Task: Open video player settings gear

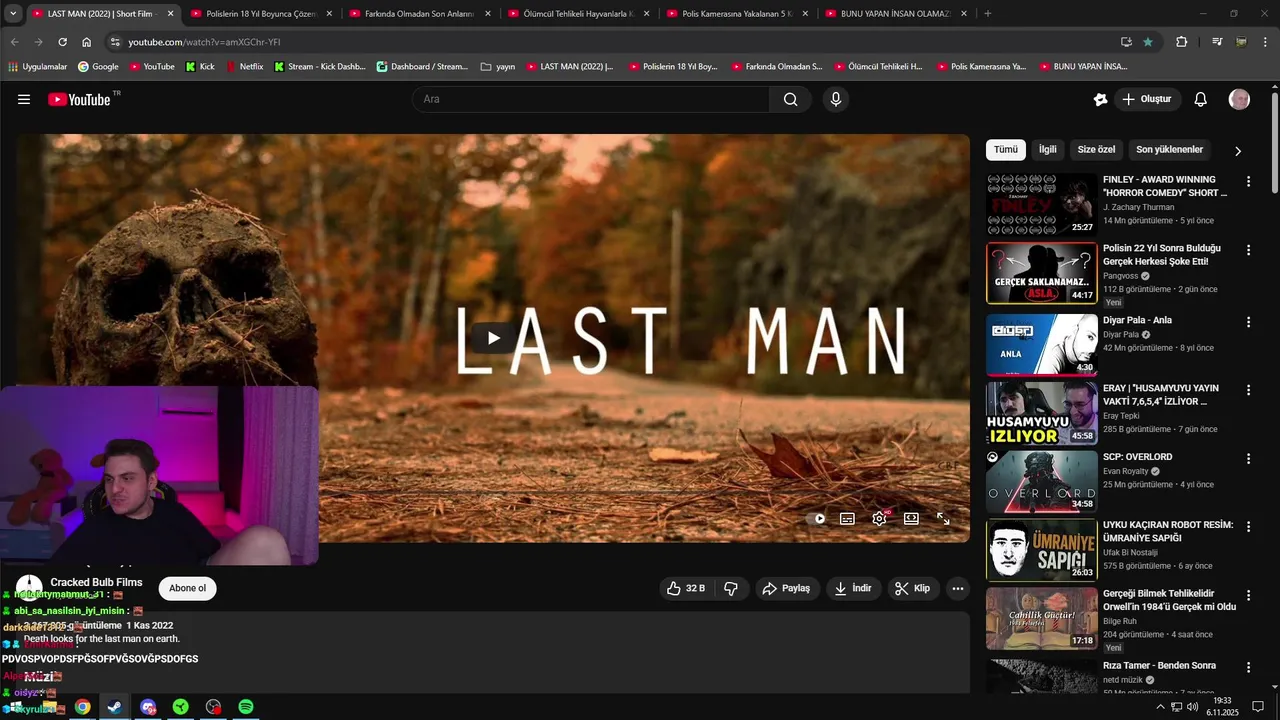Action: (x=879, y=519)
